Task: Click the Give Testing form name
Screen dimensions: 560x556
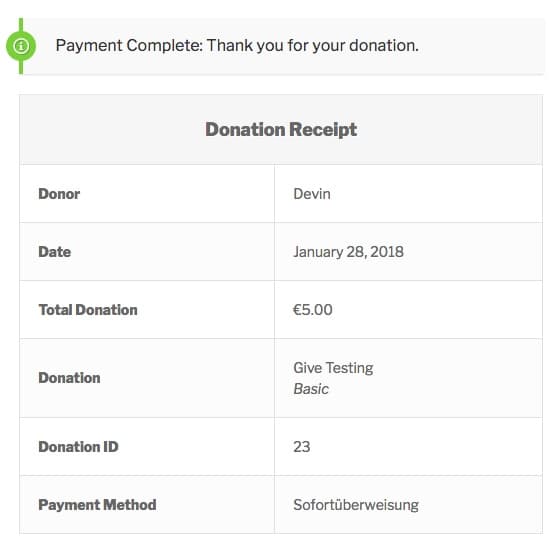Action: [x=333, y=368]
